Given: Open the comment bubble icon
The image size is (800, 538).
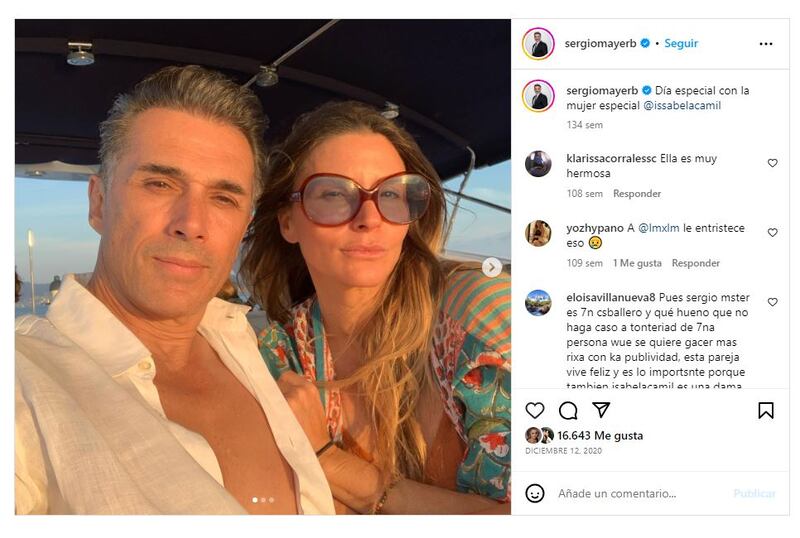Looking at the screenshot, I should [x=568, y=410].
